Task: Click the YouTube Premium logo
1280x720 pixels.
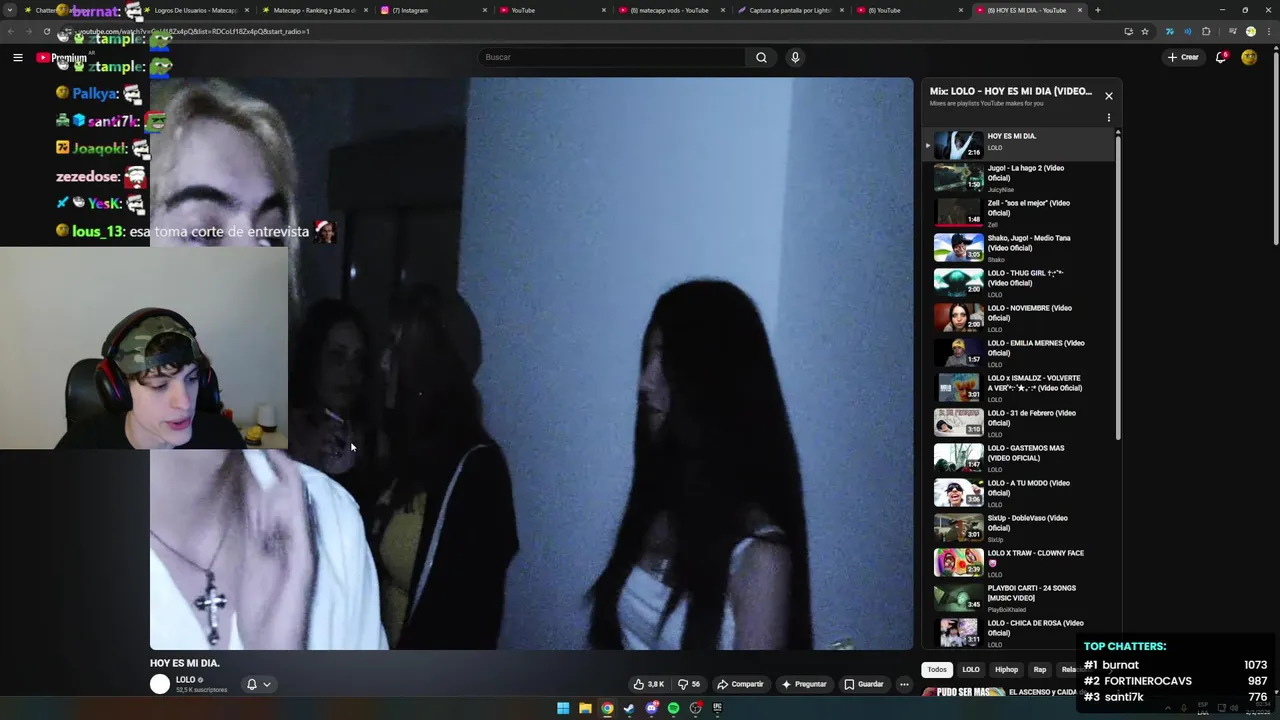Action: pyautogui.click(x=62, y=57)
